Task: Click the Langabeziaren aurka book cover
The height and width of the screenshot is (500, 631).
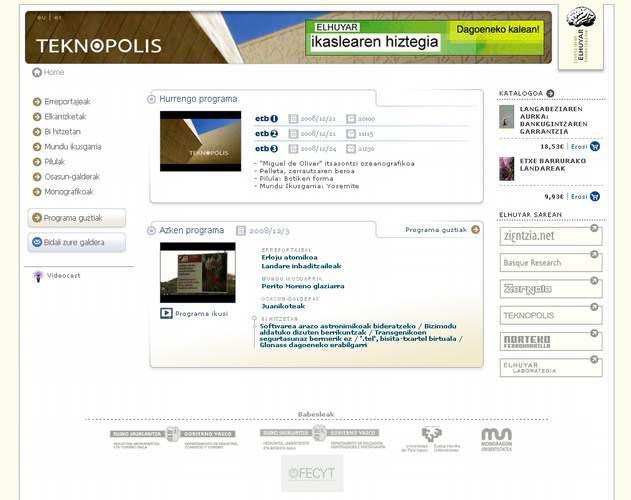Action: click(507, 117)
